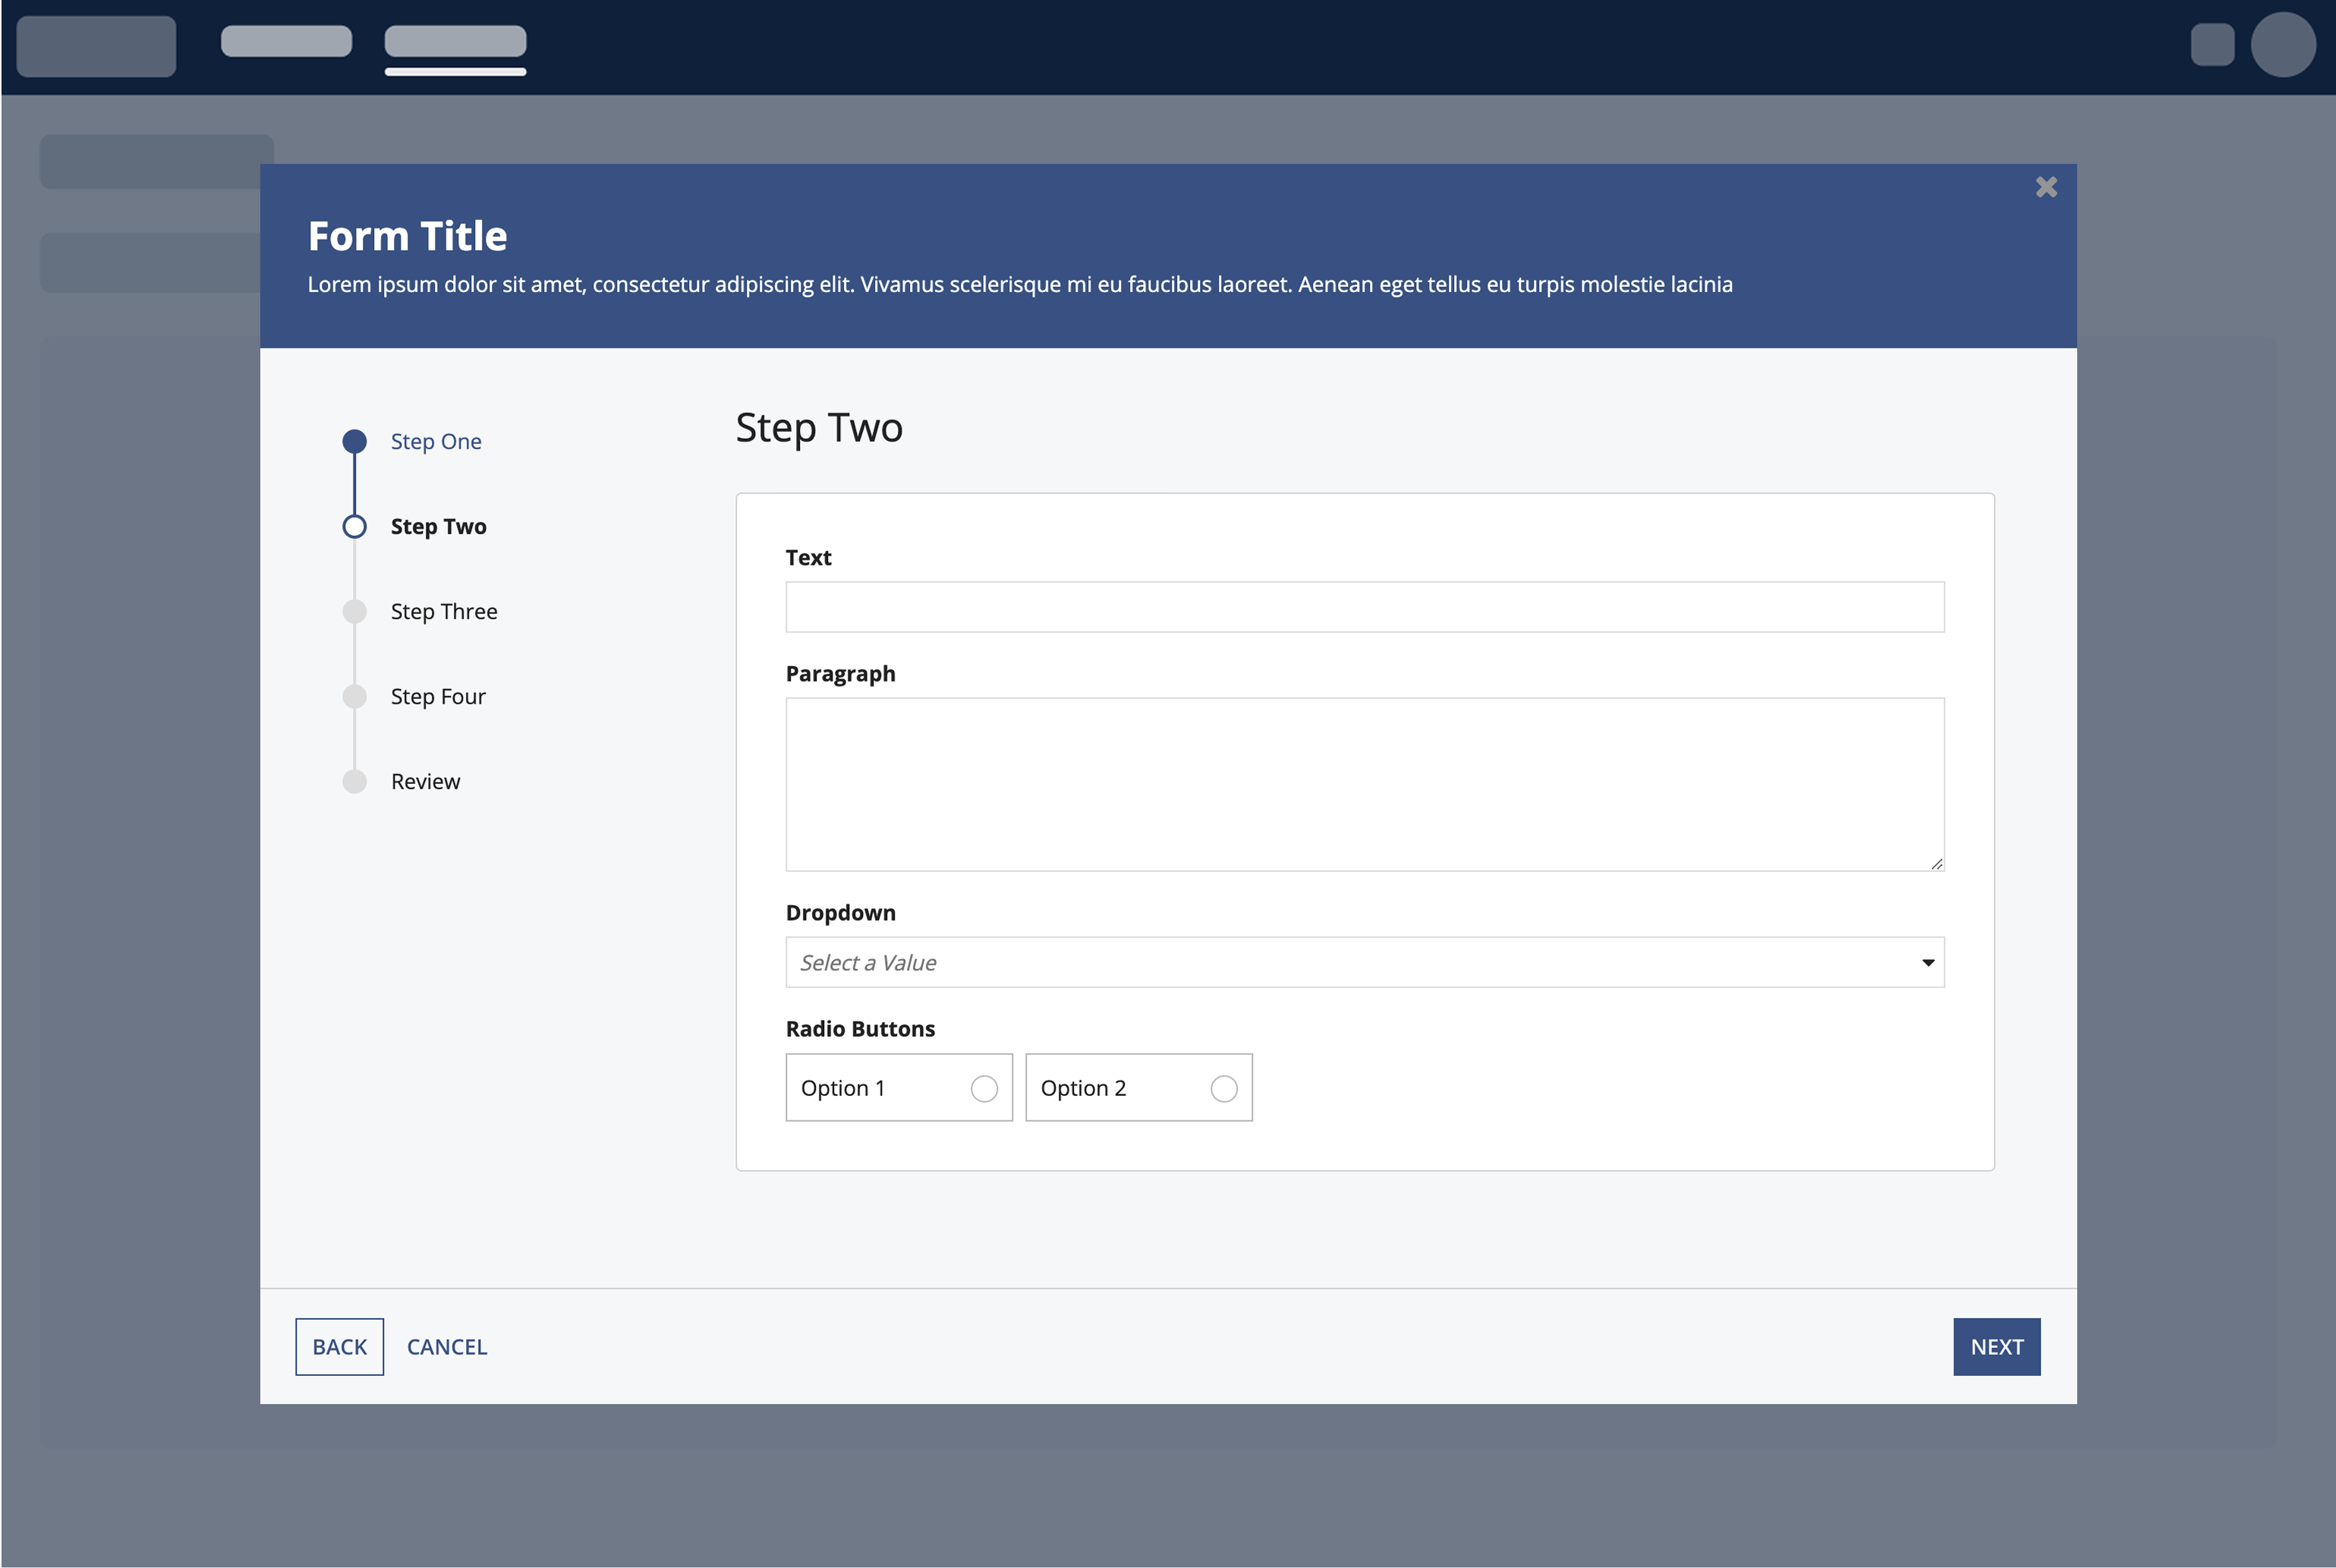The image size is (2336, 1568).
Task: Click the Step Two hollow circle marker
Action: click(x=354, y=526)
